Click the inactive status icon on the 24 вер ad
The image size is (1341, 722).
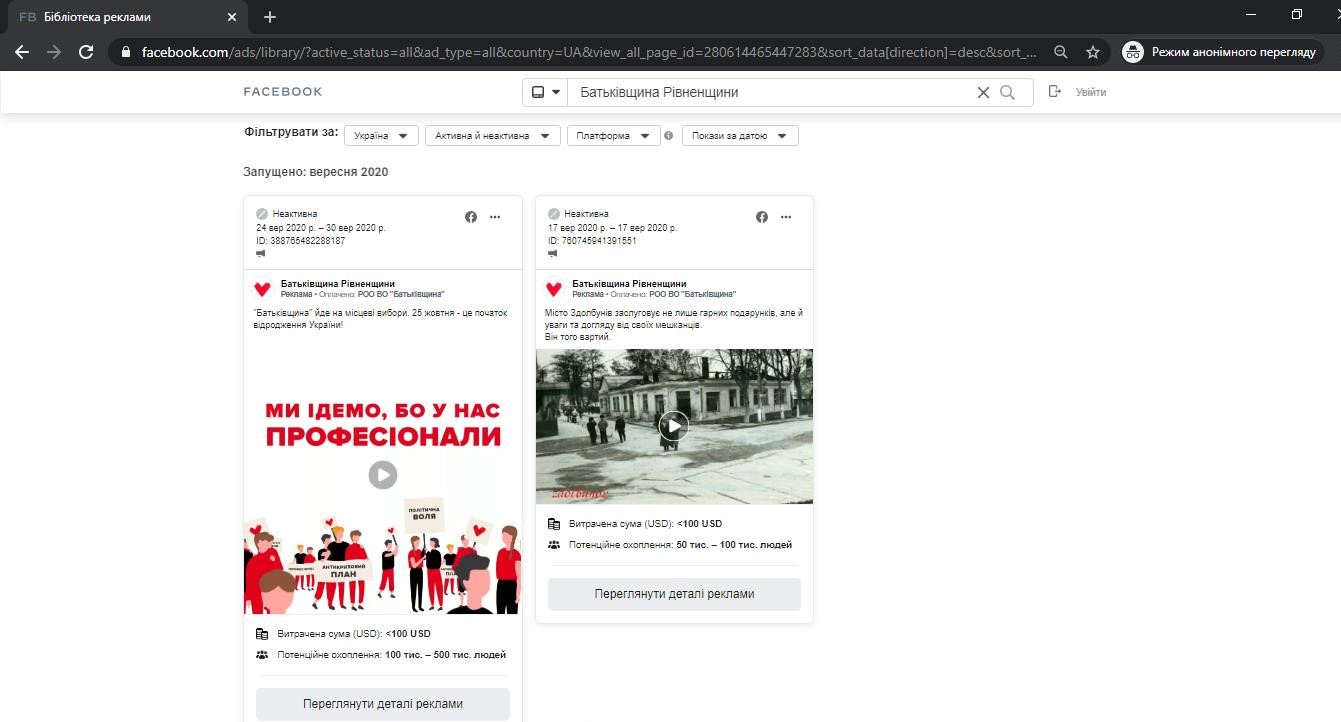[x=262, y=214]
